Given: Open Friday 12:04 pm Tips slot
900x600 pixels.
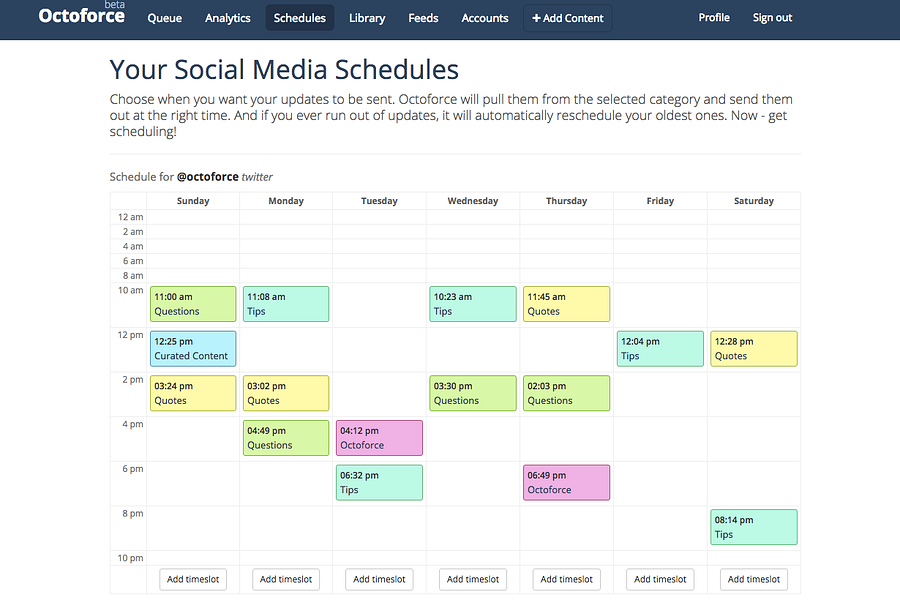Looking at the screenshot, I should coord(660,349).
